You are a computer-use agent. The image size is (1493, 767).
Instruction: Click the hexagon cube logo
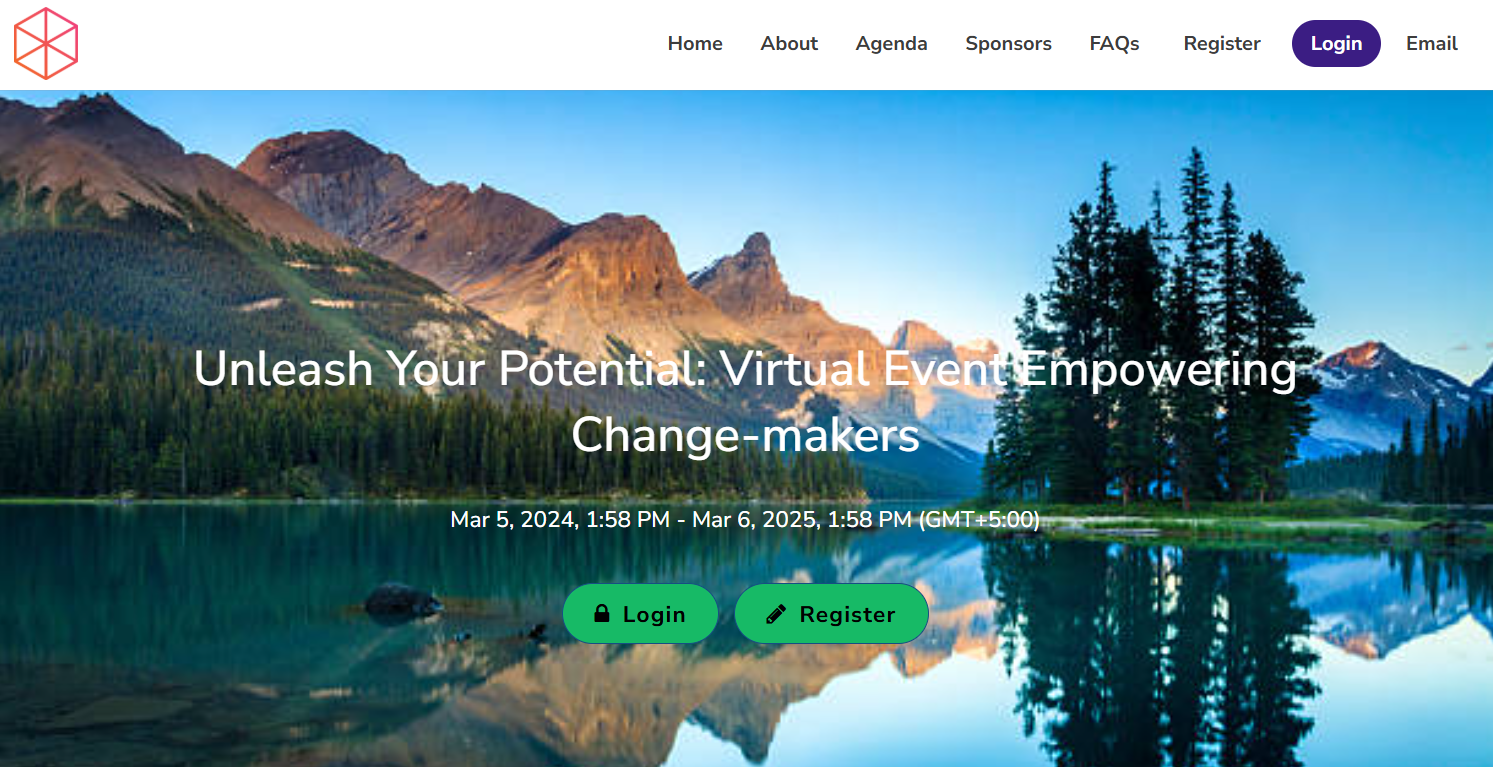pyautogui.click(x=46, y=43)
